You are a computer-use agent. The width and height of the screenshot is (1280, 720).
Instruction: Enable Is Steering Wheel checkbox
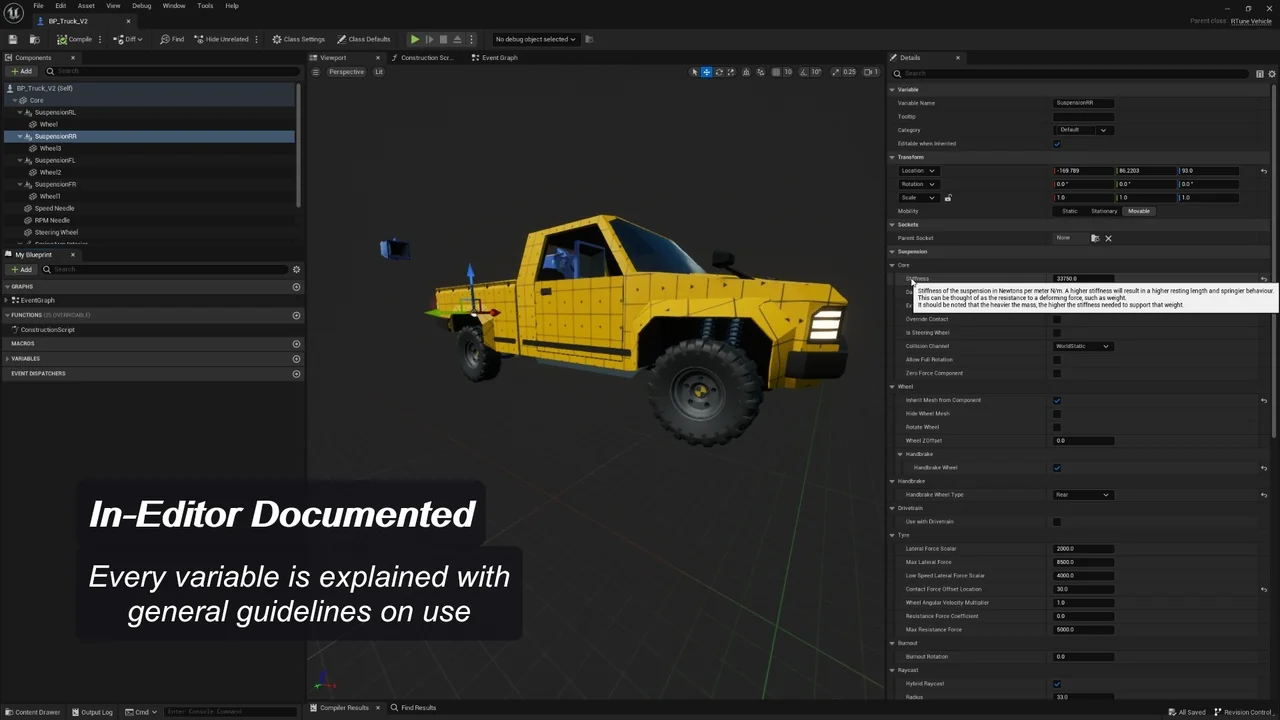pyautogui.click(x=1057, y=333)
